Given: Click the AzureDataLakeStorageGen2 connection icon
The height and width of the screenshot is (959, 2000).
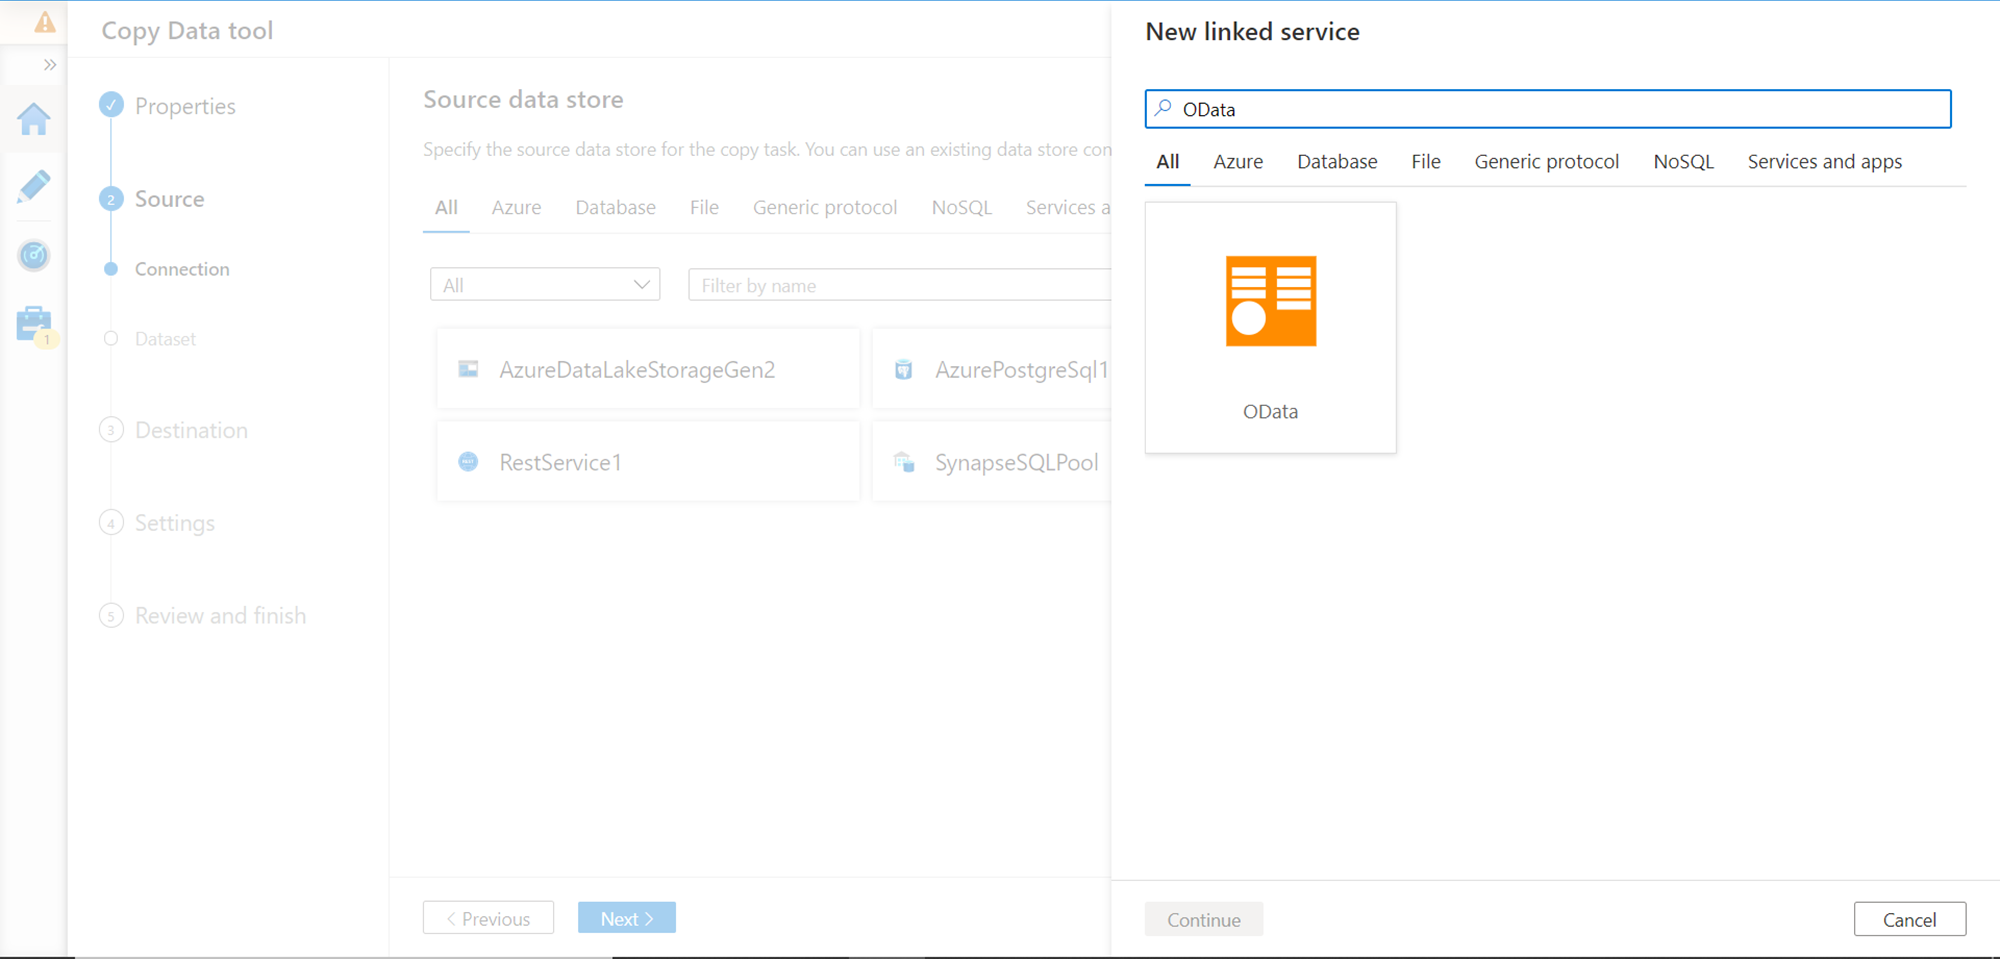Looking at the screenshot, I should [468, 370].
